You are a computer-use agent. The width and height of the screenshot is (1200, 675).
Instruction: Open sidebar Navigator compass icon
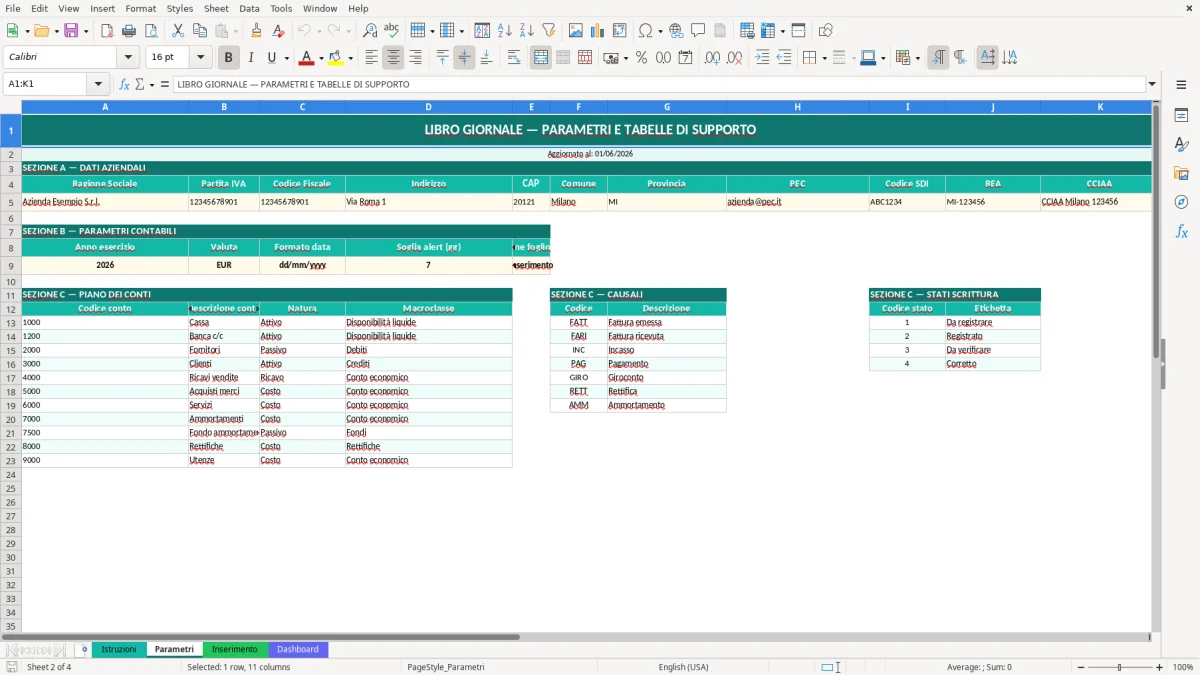1181,202
